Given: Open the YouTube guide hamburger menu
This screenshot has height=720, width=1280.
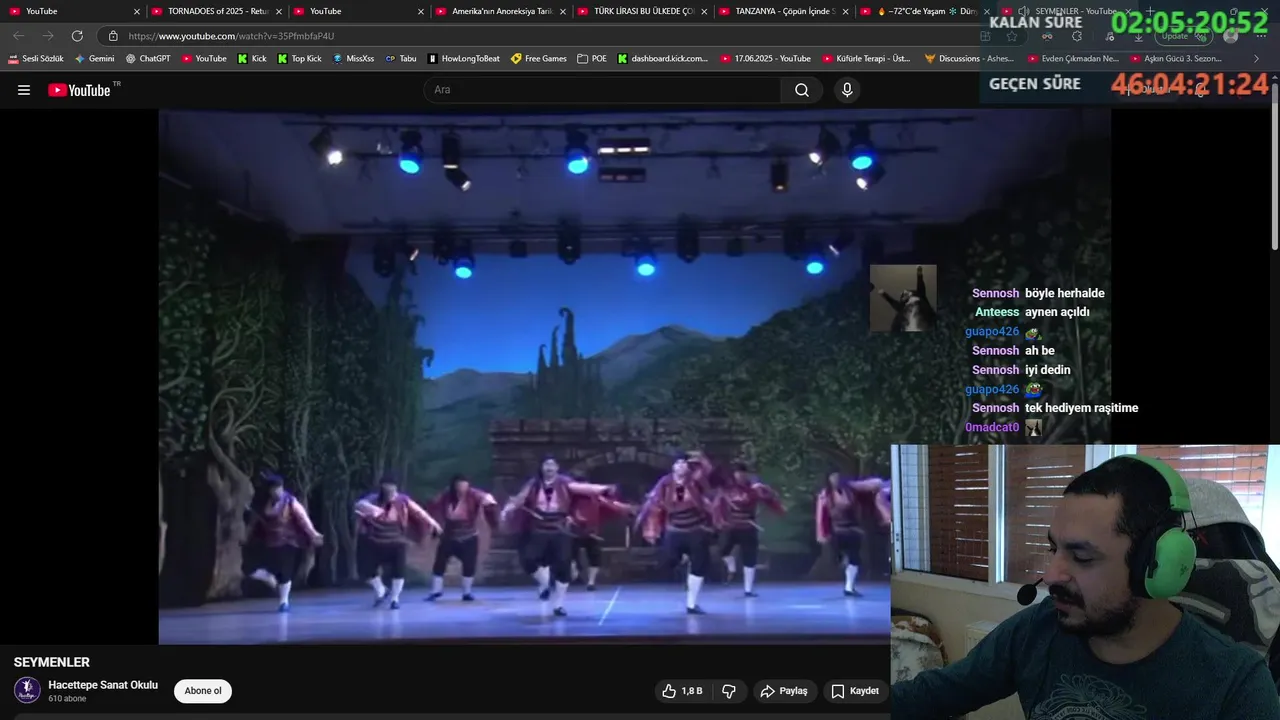Looking at the screenshot, I should point(24,90).
